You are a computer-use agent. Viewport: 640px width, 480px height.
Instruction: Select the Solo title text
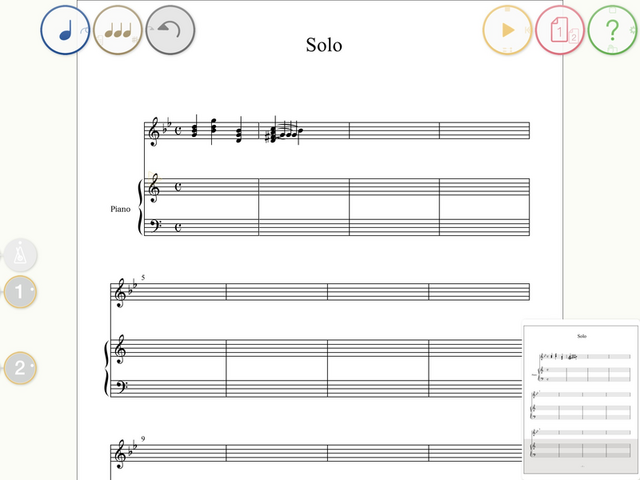pos(324,45)
